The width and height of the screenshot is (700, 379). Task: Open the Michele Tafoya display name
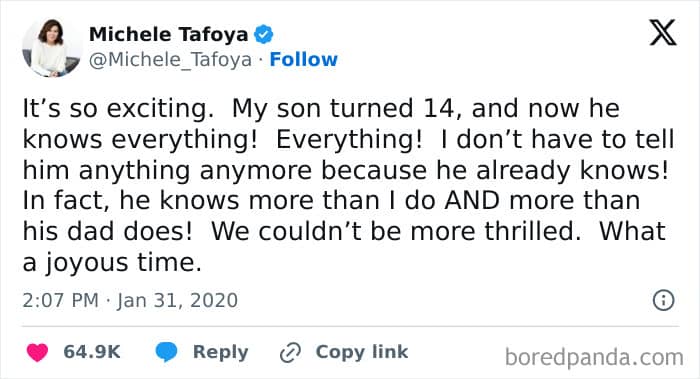pos(168,34)
